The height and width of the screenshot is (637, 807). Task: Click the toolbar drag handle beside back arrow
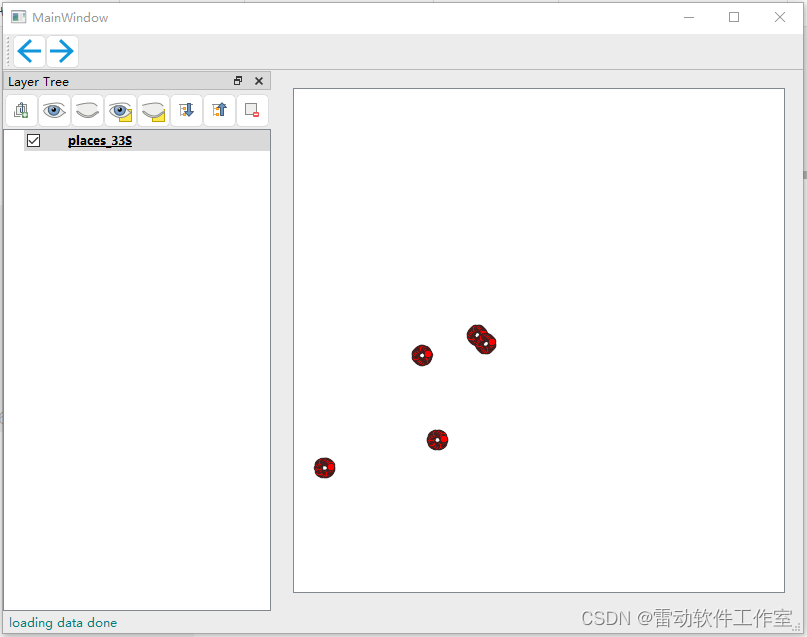8,51
